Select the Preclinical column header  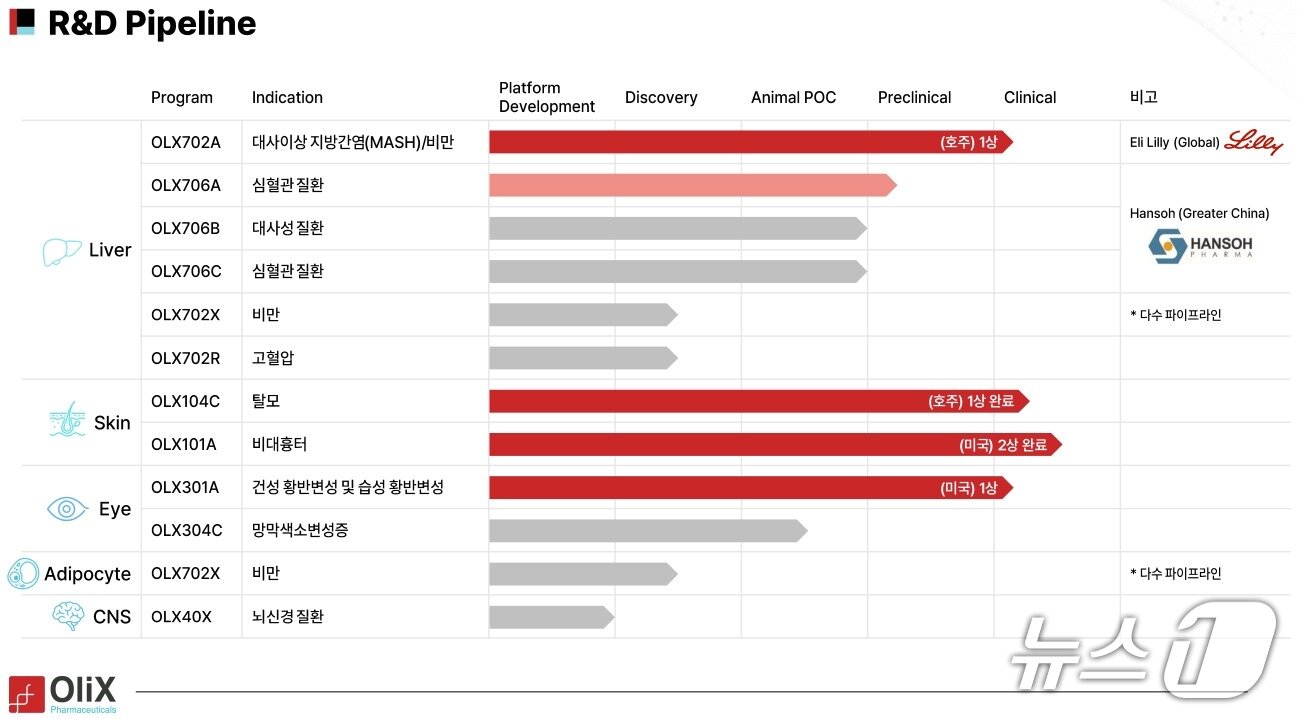coord(914,98)
